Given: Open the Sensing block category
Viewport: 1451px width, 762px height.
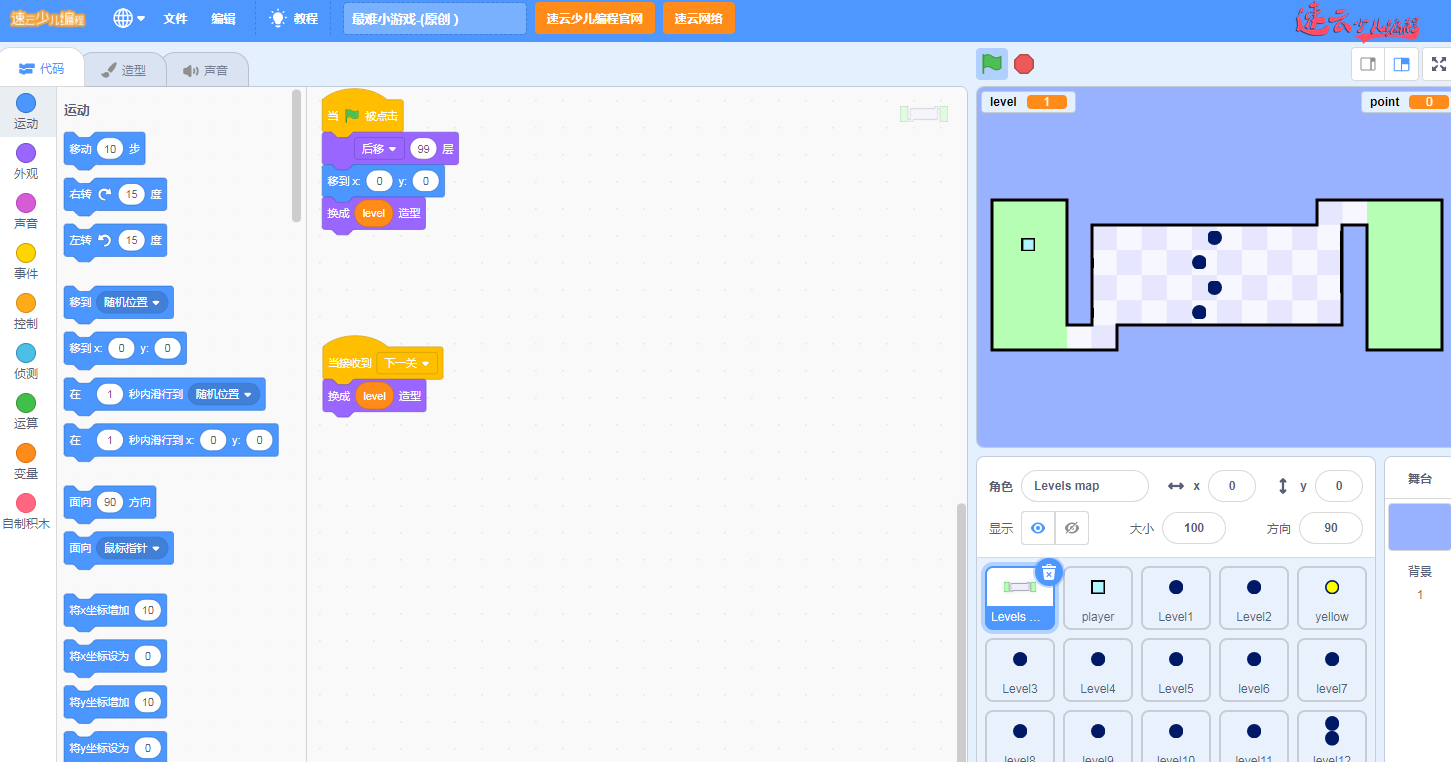Looking at the screenshot, I should (26, 361).
